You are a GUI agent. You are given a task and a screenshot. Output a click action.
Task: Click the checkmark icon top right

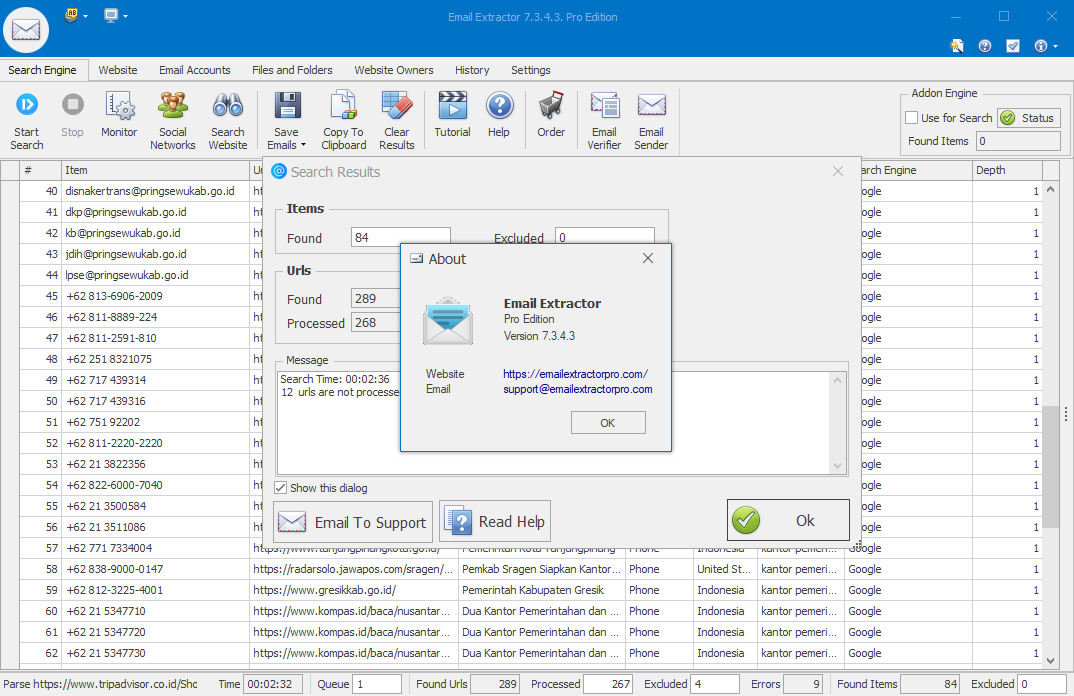pyautogui.click(x=1013, y=46)
